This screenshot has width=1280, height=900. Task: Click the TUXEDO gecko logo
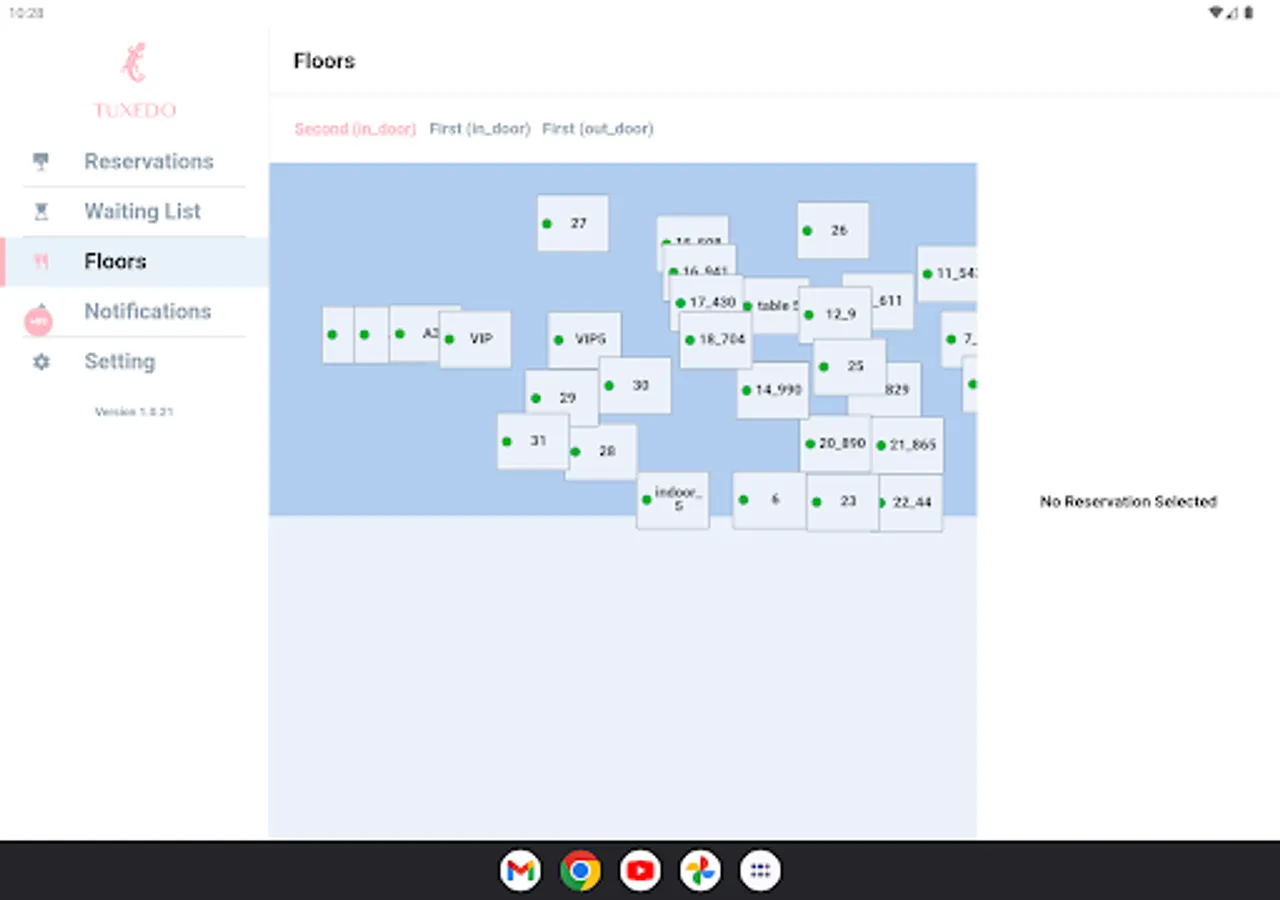tap(134, 65)
